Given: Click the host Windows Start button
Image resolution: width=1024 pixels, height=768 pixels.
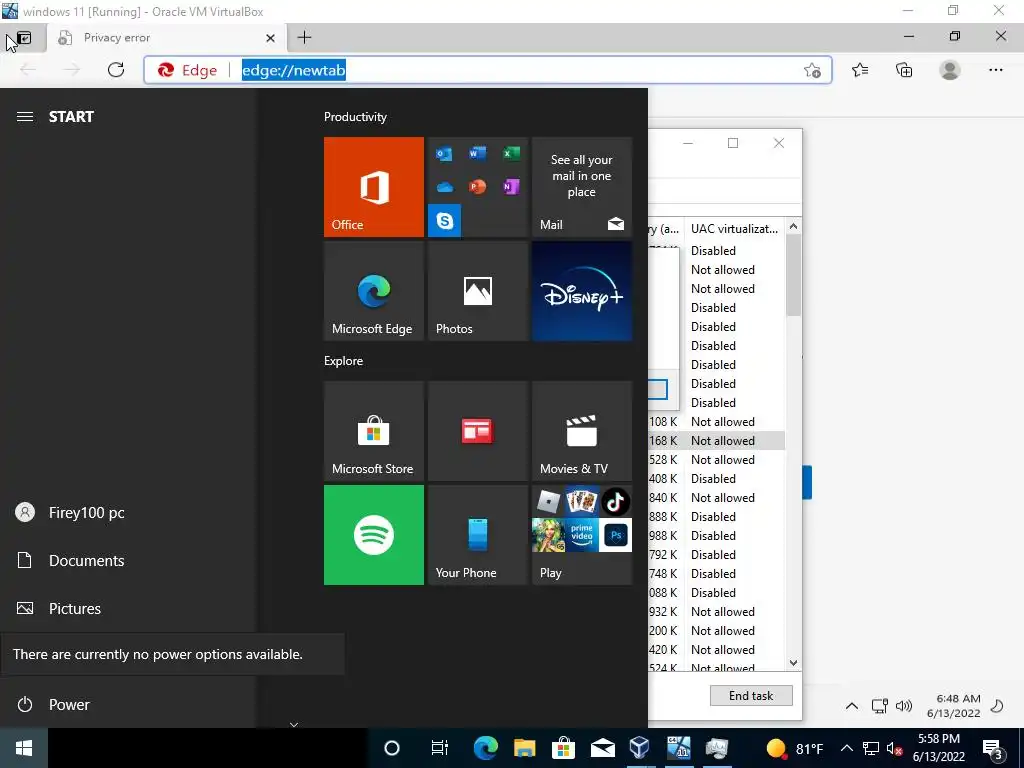Looking at the screenshot, I should (24, 748).
